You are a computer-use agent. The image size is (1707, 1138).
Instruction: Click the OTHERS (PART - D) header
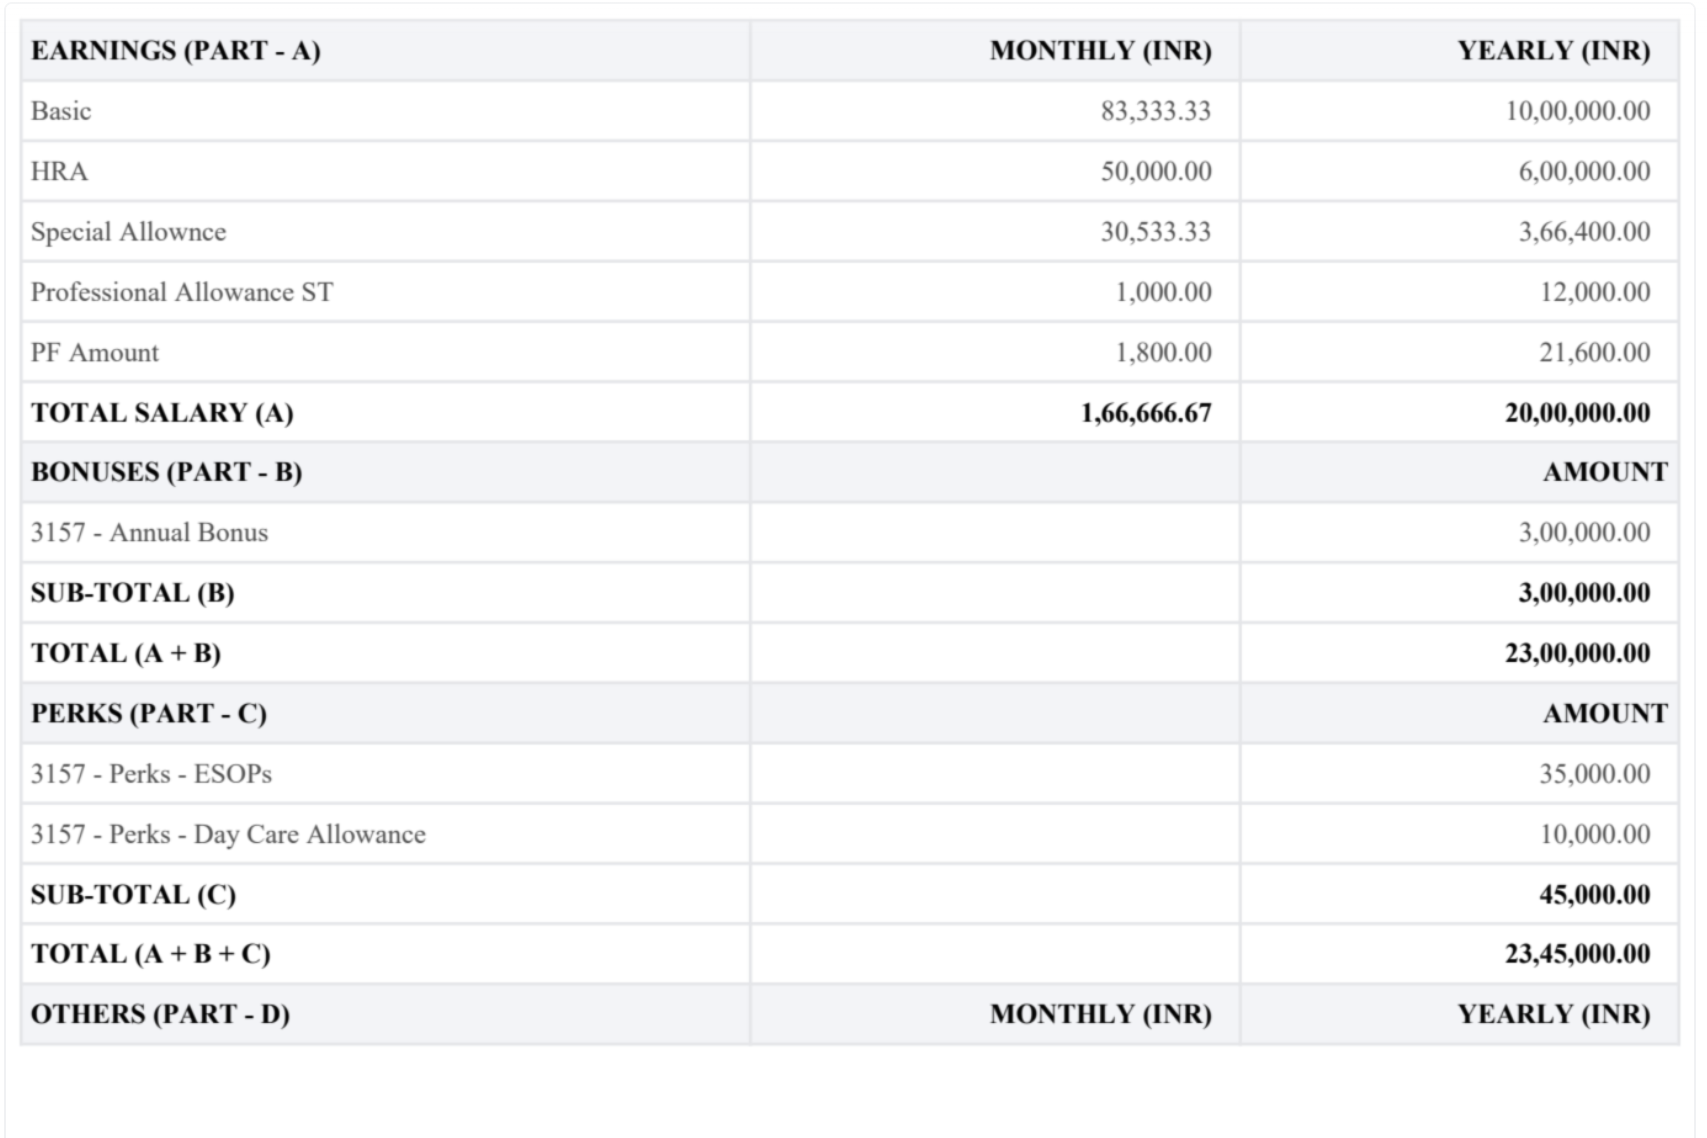point(161,1014)
